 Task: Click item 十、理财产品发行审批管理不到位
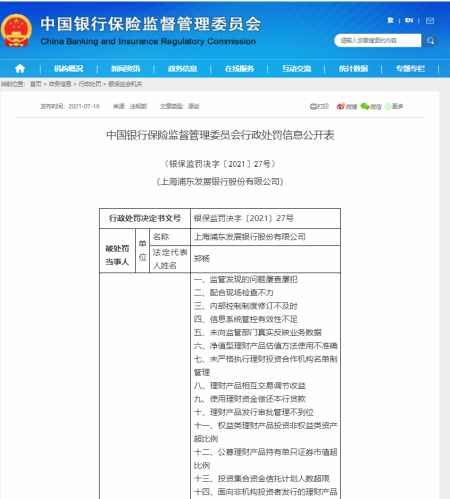(254, 412)
